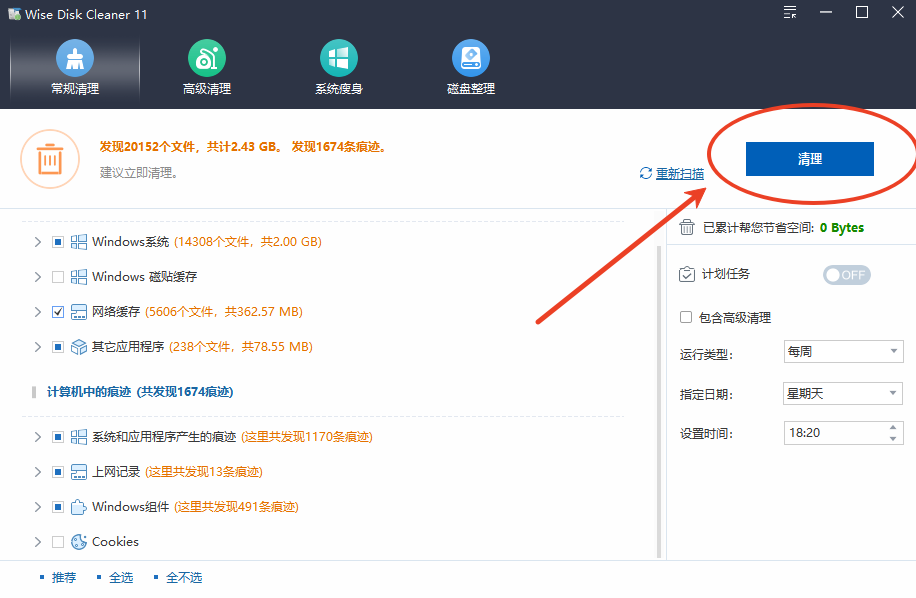Uncheck the 网络缓存 checkbox
Viewport: 916px width, 598px height.
(x=58, y=312)
